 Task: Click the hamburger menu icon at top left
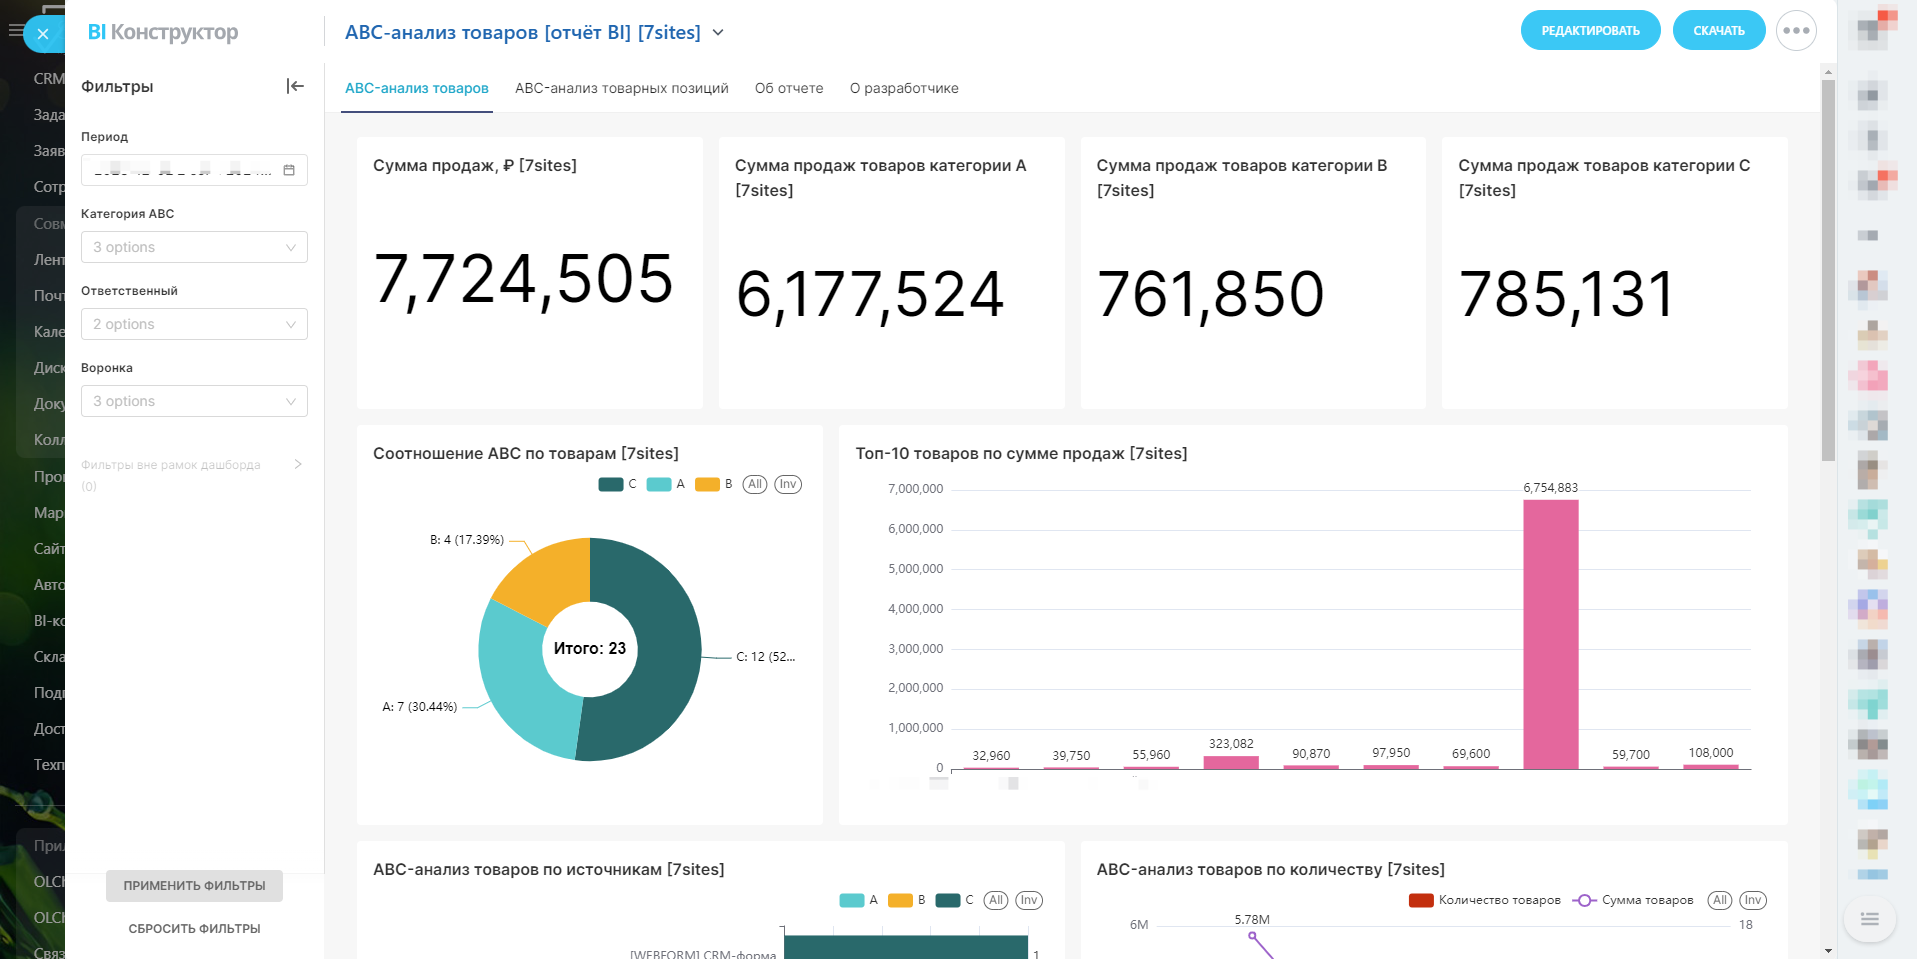[x=14, y=31]
